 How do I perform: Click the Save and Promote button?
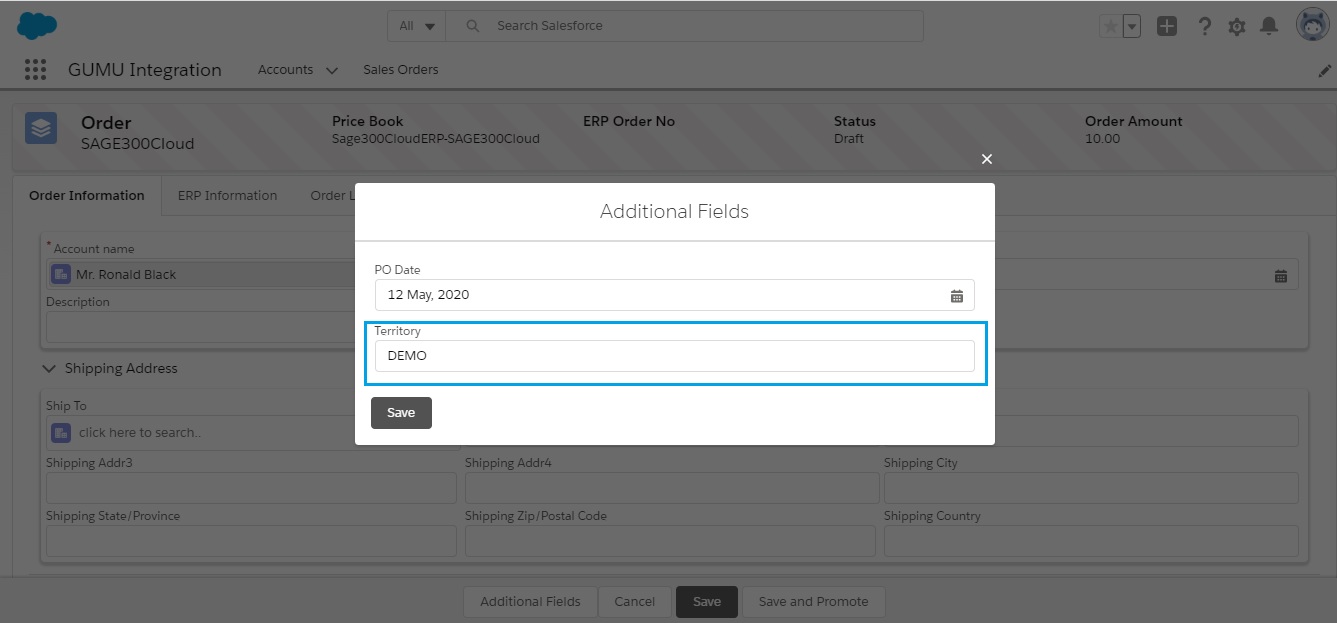813,602
